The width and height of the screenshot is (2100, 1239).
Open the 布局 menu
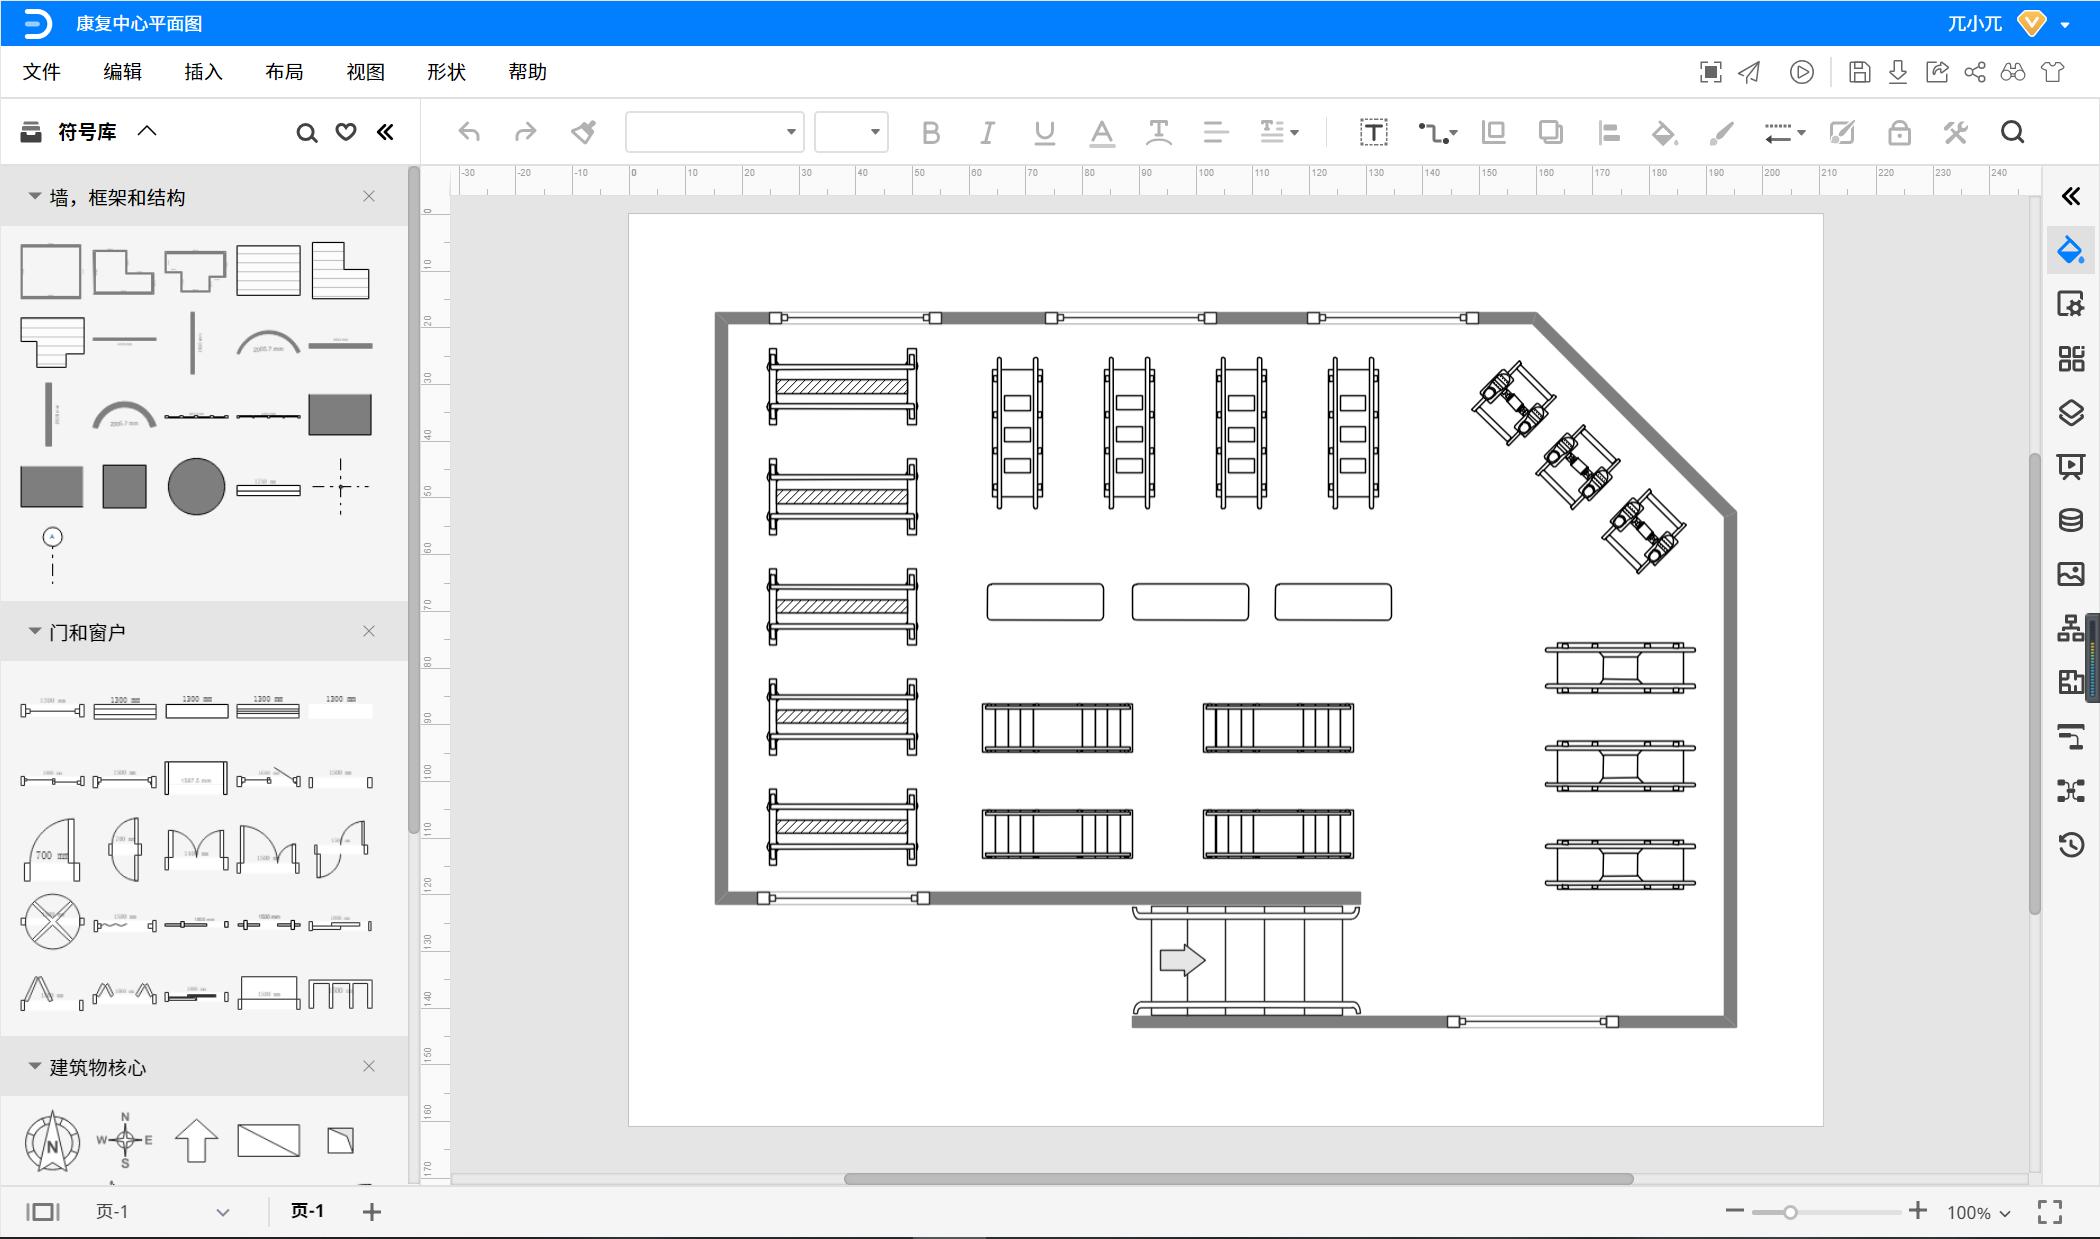(x=284, y=72)
